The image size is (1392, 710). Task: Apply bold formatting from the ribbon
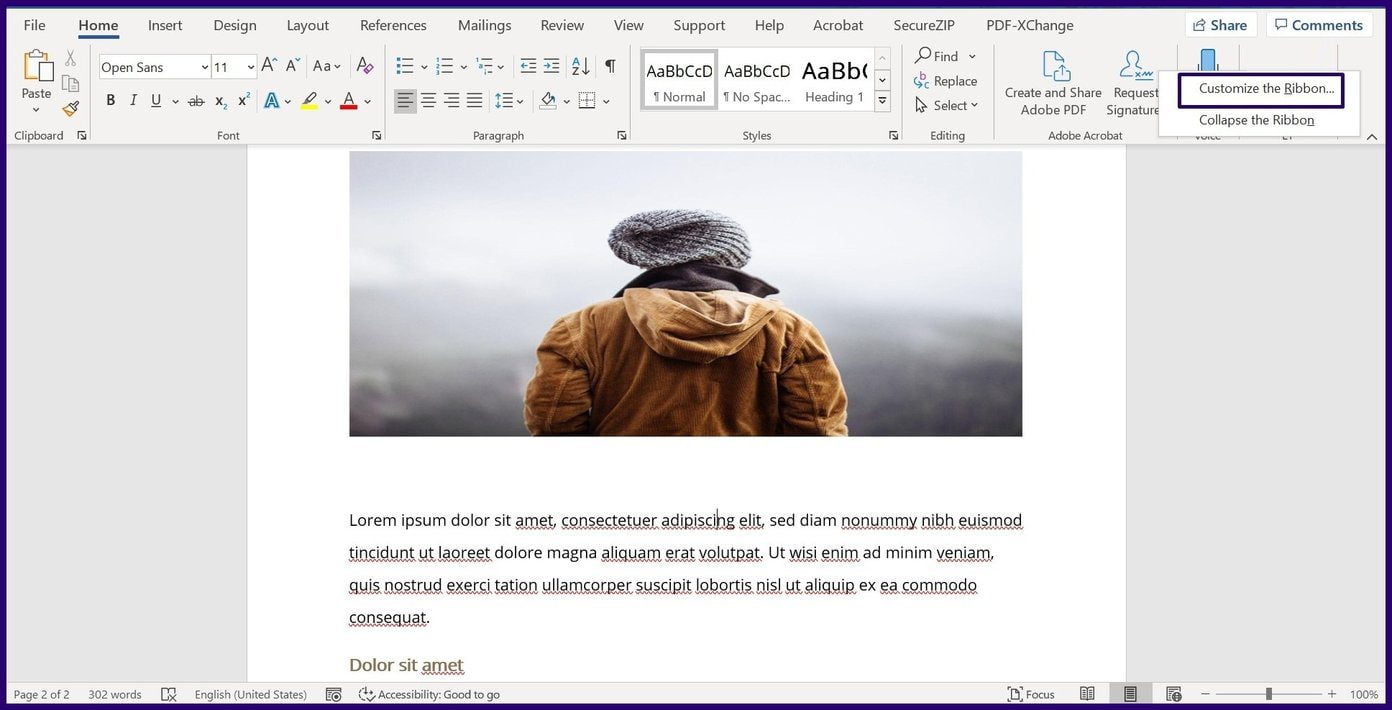[110, 100]
